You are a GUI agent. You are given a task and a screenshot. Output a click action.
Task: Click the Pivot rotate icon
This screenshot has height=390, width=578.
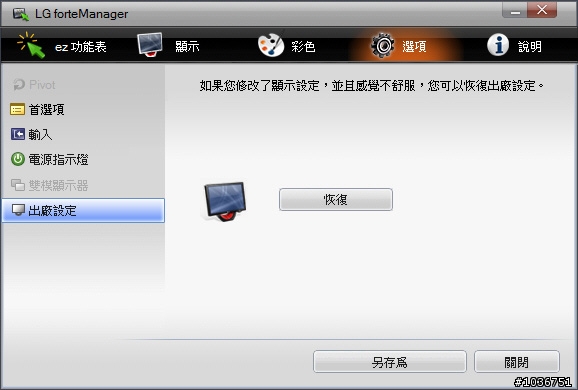pyautogui.click(x=19, y=85)
